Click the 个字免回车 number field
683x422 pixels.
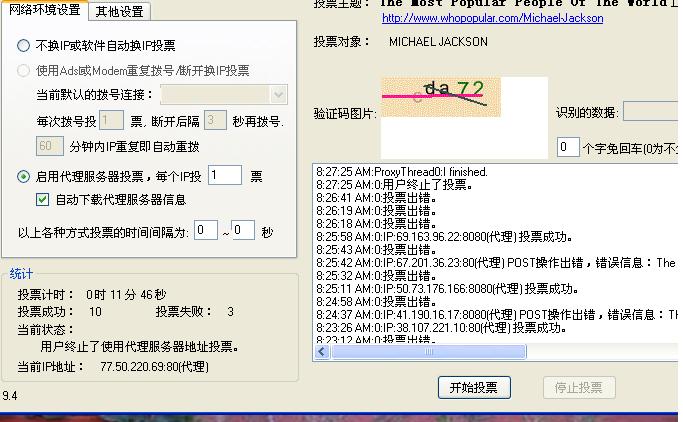(x=567, y=148)
